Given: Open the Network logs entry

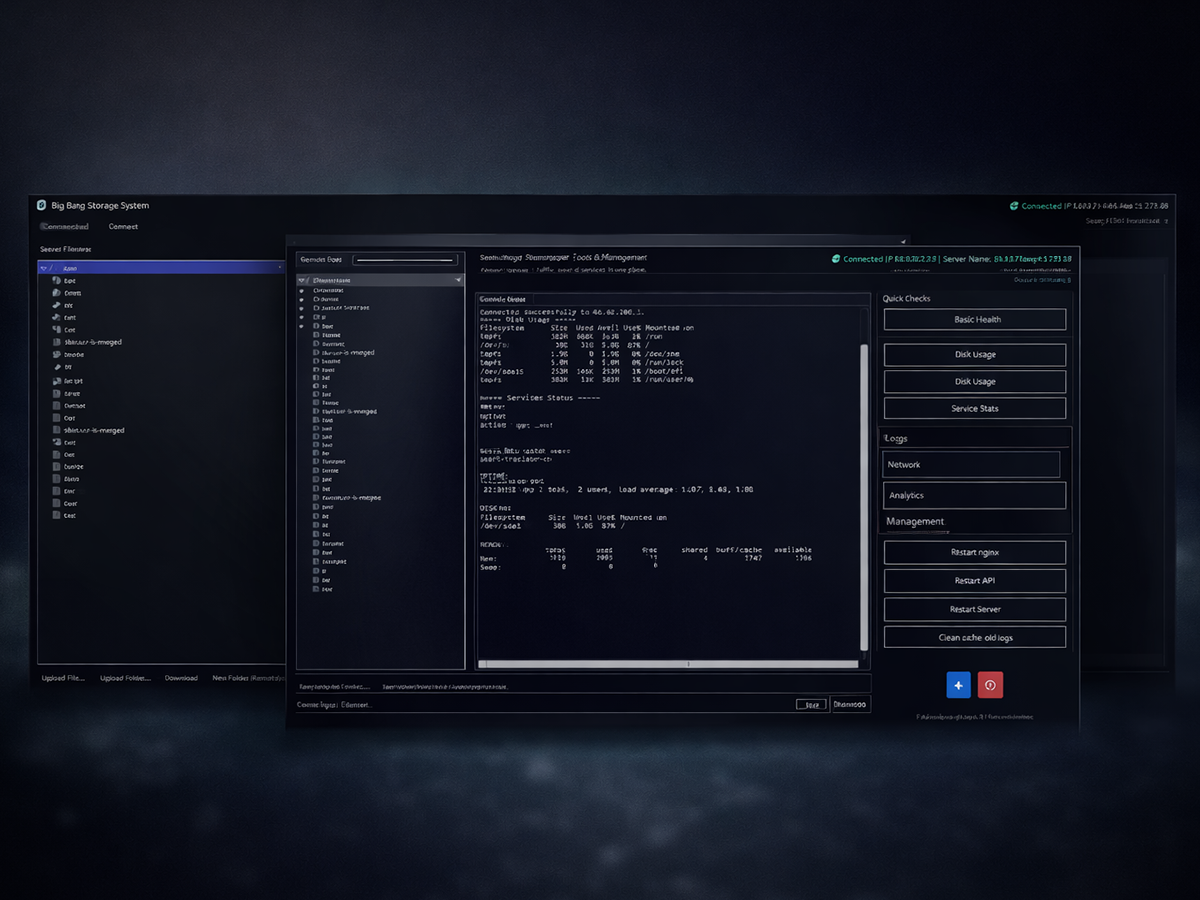Looking at the screenshot, I should pyautogui.click(x=972, y=465).
